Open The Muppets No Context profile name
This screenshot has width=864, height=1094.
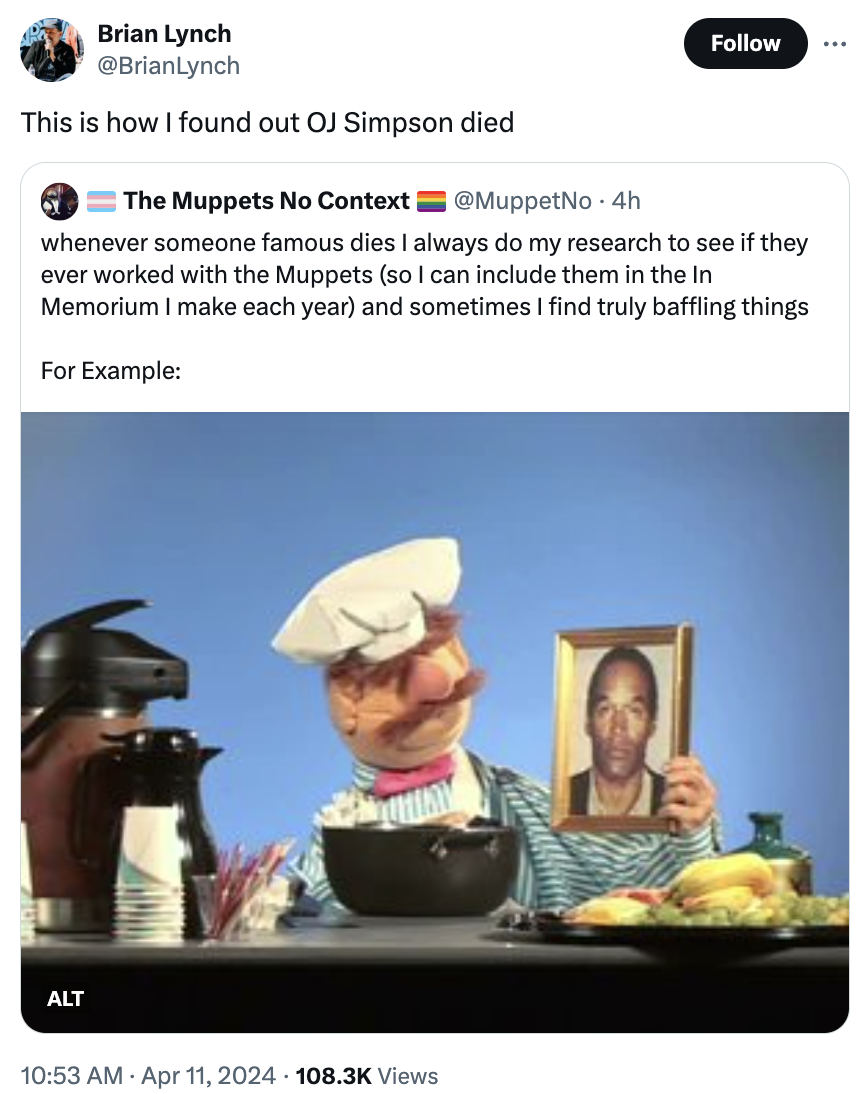pos(266,201)
